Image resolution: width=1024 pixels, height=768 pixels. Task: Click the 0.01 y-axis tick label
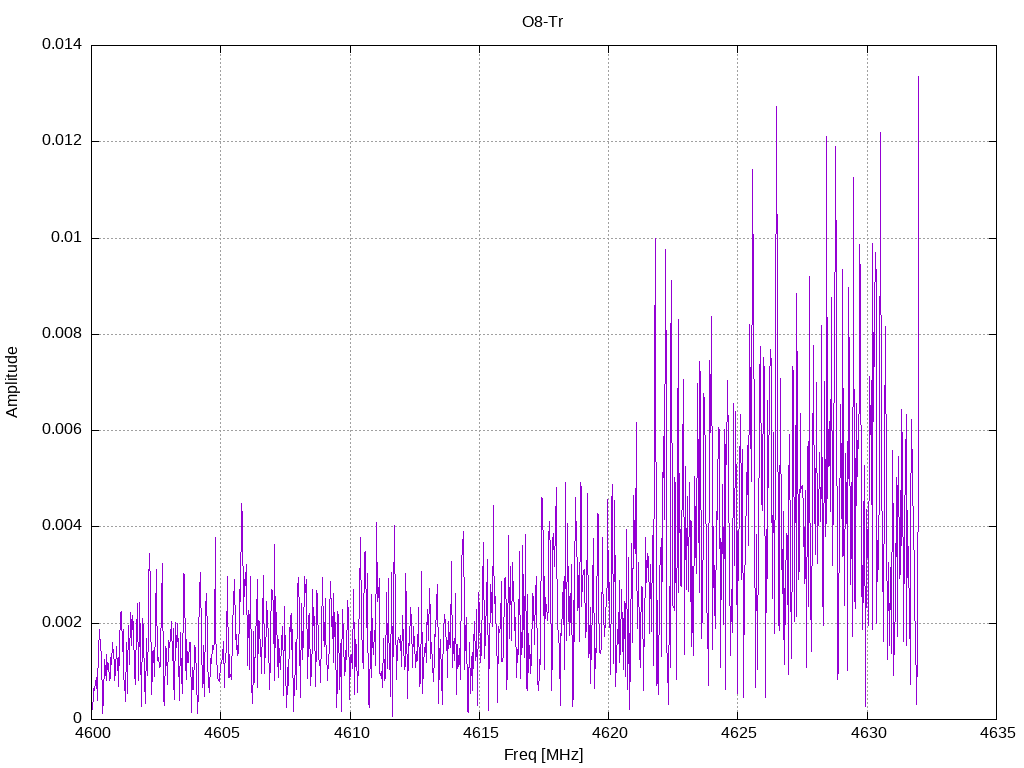67,237
